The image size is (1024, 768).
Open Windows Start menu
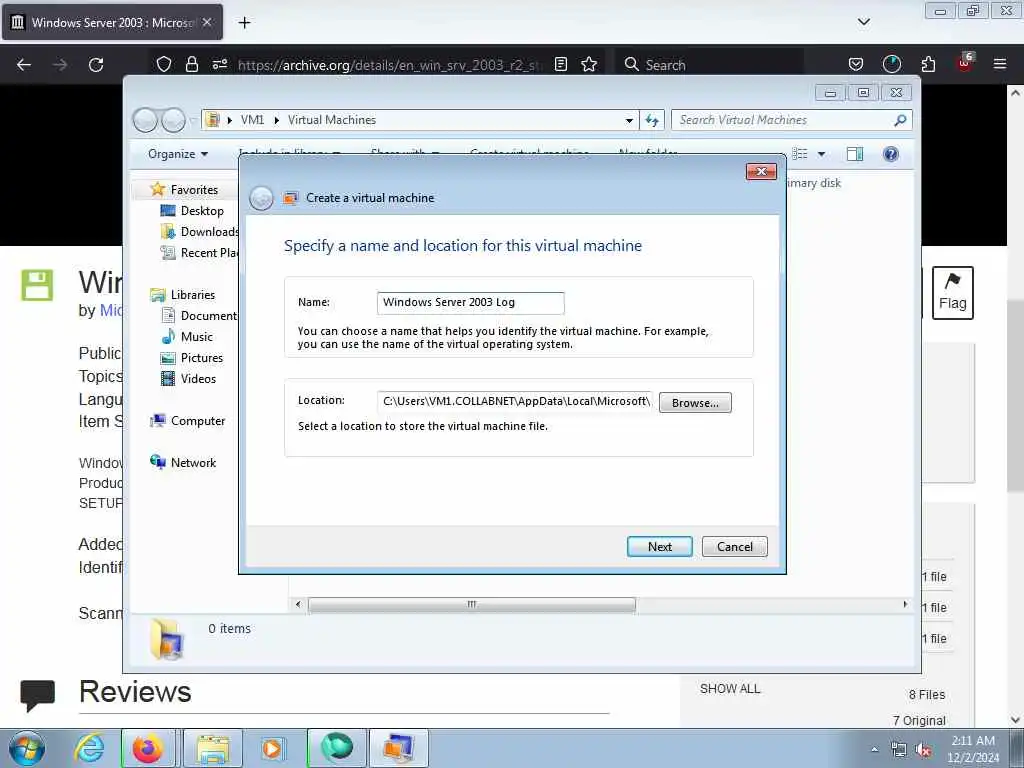point(27,748)
